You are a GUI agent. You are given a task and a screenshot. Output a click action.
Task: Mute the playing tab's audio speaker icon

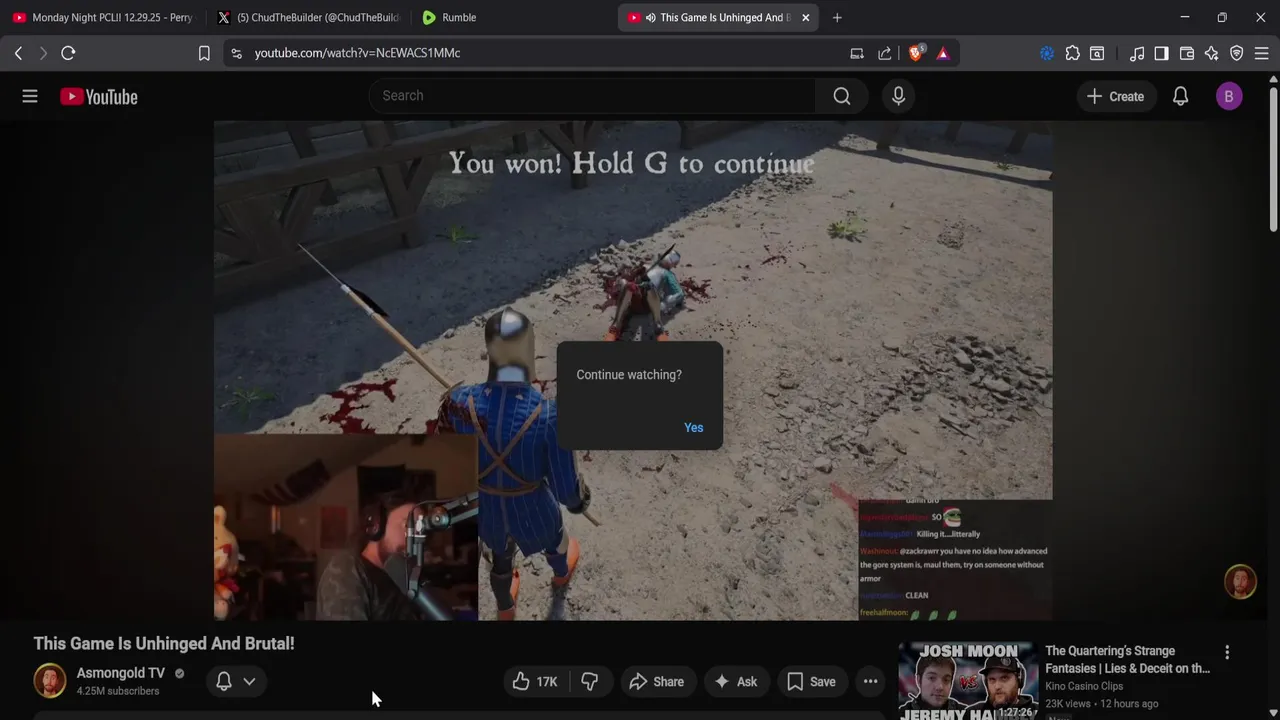point(650,17)
